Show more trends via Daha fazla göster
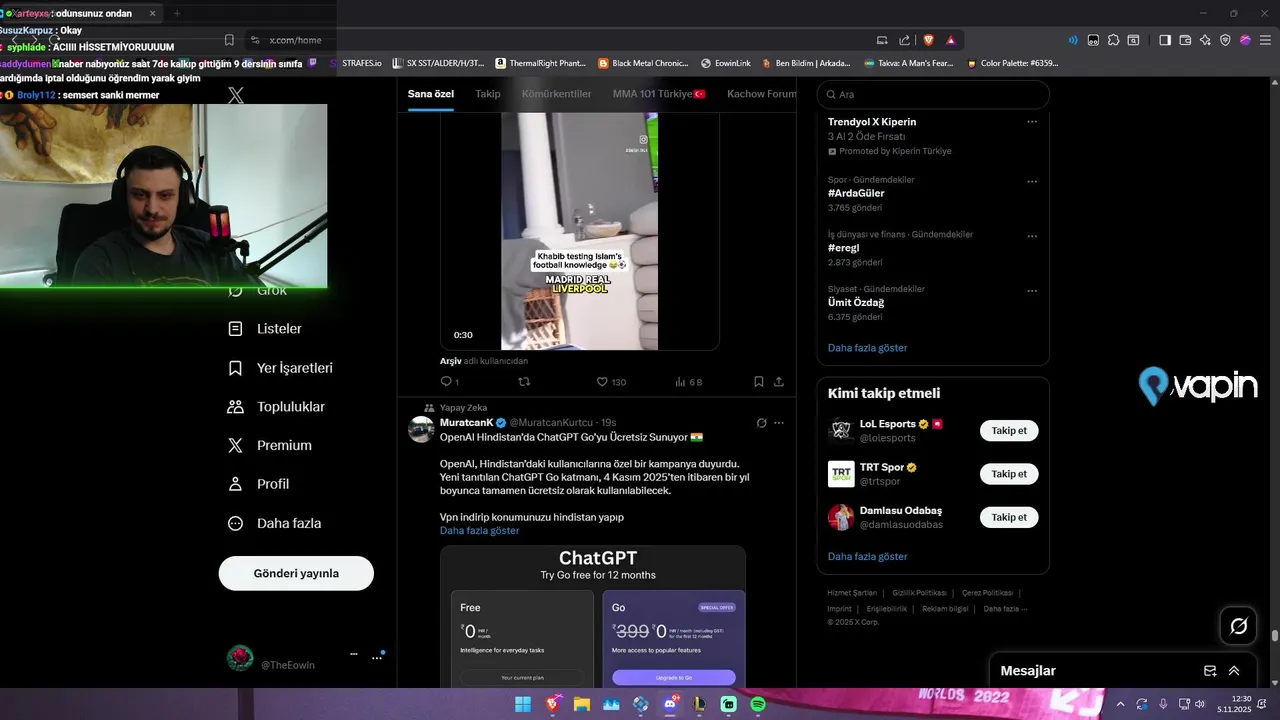Image resolution: width=1280 pixels, height=720 pixels. coord(867,348)
